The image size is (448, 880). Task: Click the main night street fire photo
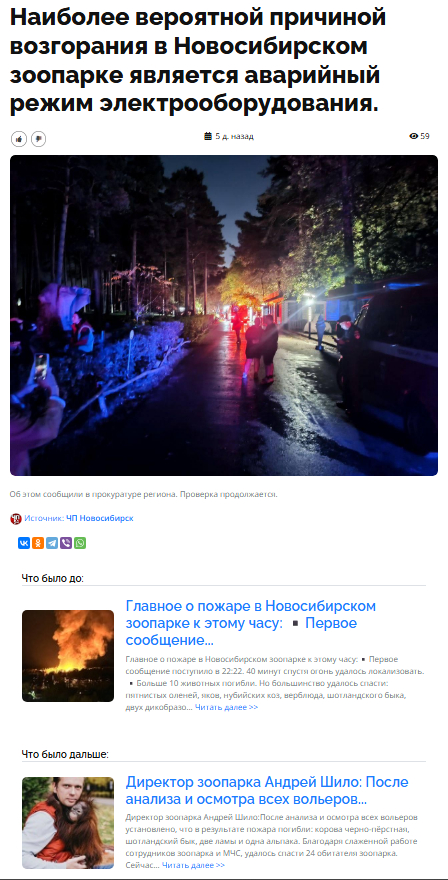[x=224, y=315]
